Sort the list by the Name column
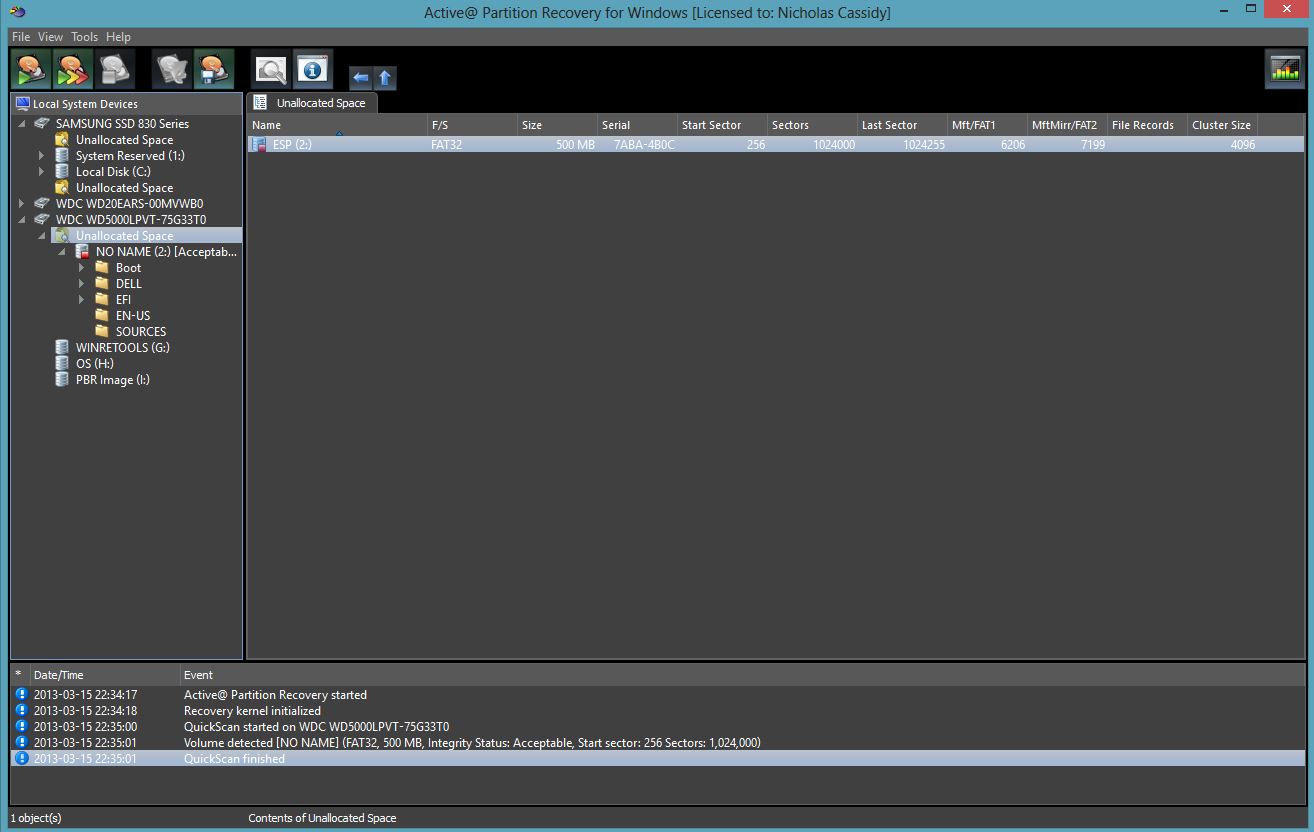This screenshot has width=1314, height=832. pos(337,125)
